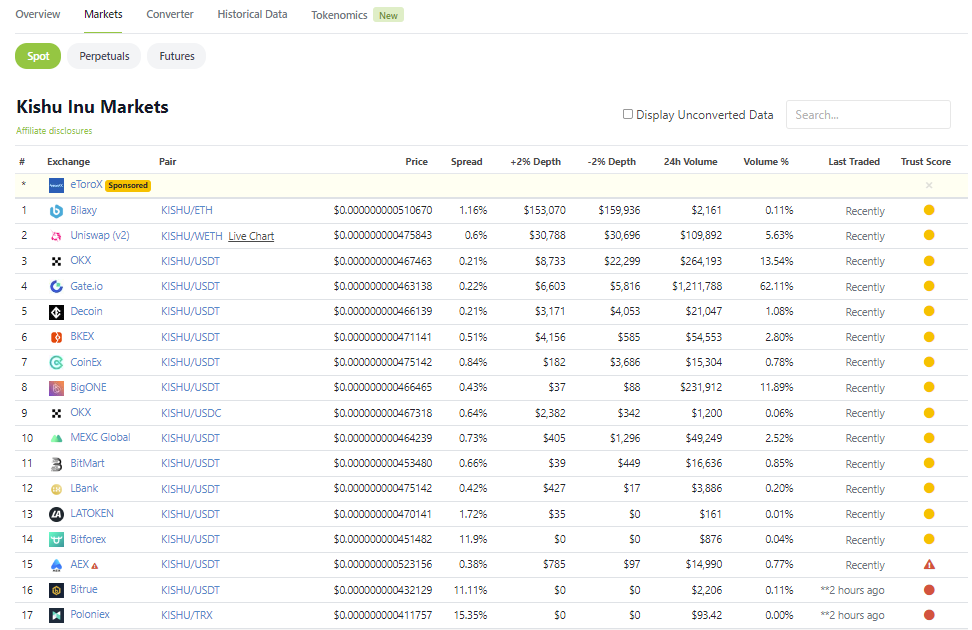Click the BKEX orange logo icon
Screen dimensions: 972x630
pos(57,337)
